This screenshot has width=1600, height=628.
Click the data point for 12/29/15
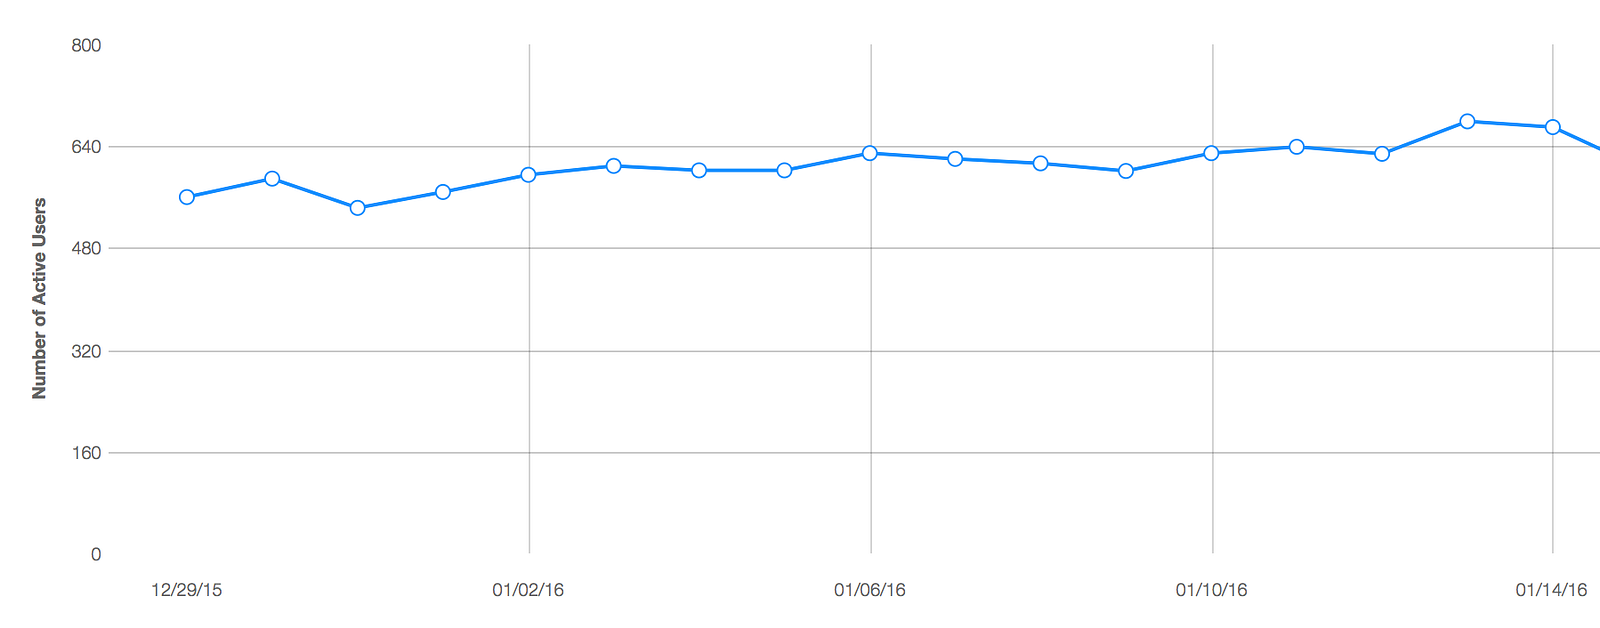point(187,197)
